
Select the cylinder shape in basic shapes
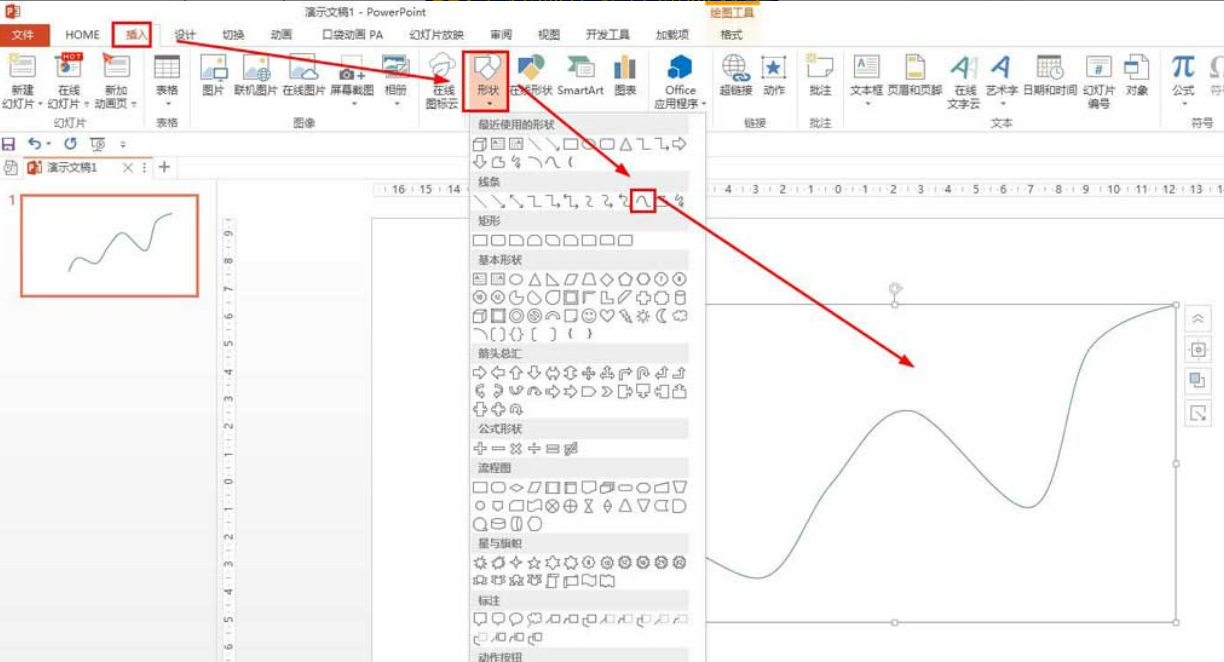680,297
